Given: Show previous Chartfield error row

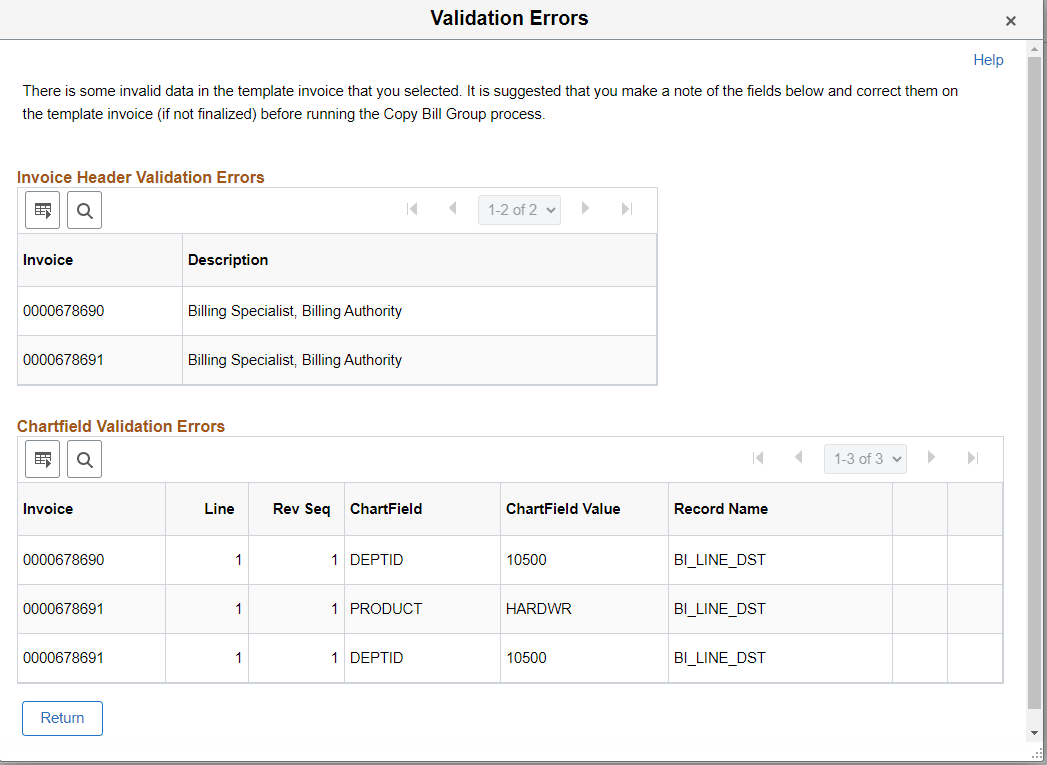Looking at the screenshot, I should pyautogui.click(x=798, y=457).
